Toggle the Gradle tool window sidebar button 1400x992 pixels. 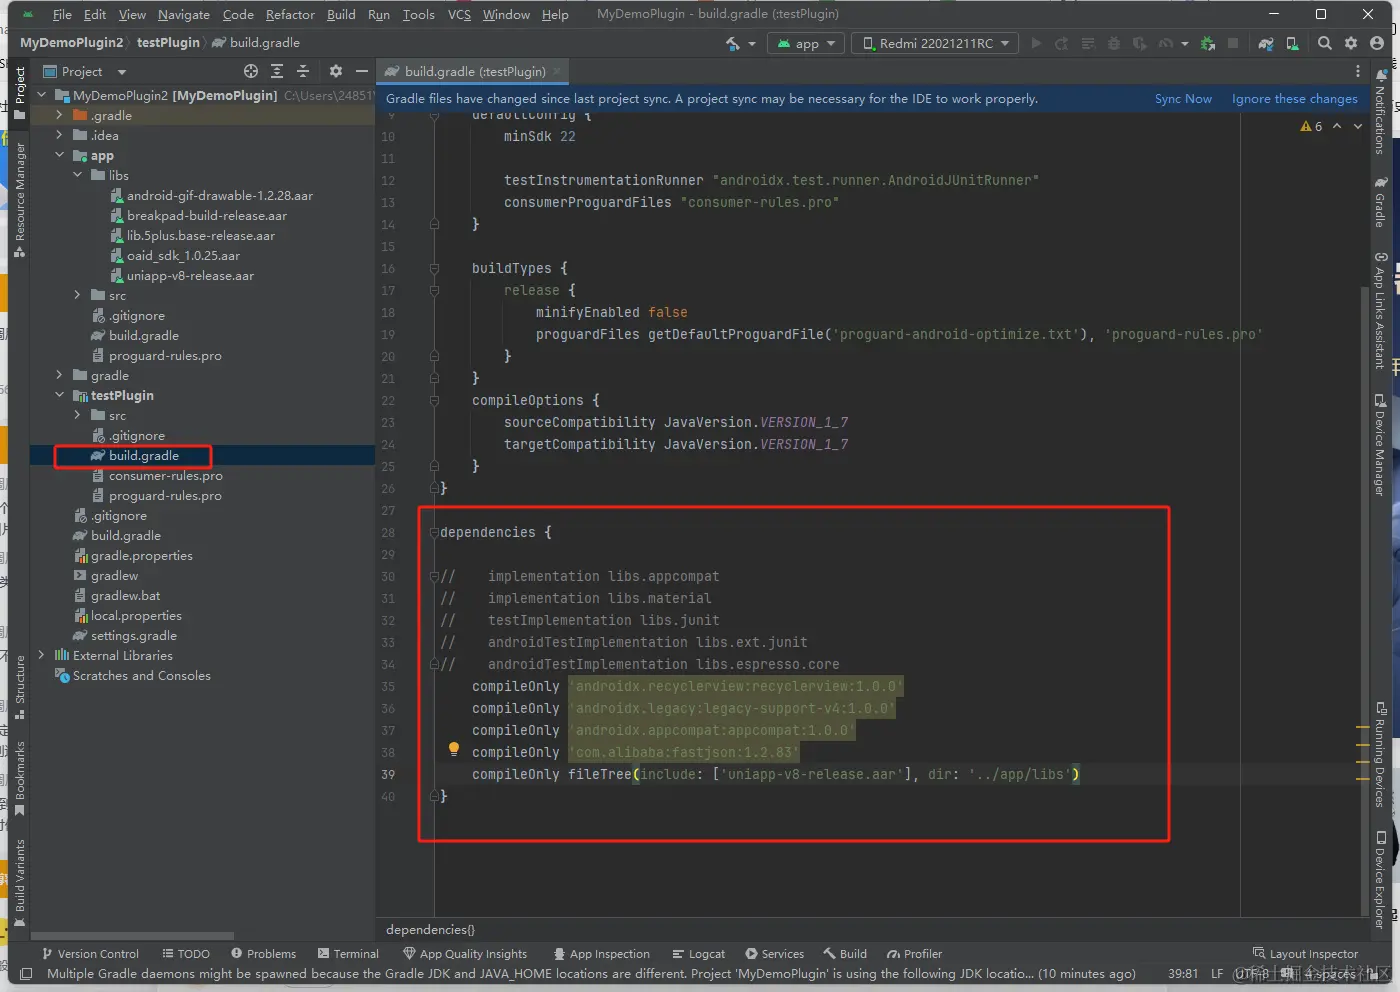coord(1380,203)
